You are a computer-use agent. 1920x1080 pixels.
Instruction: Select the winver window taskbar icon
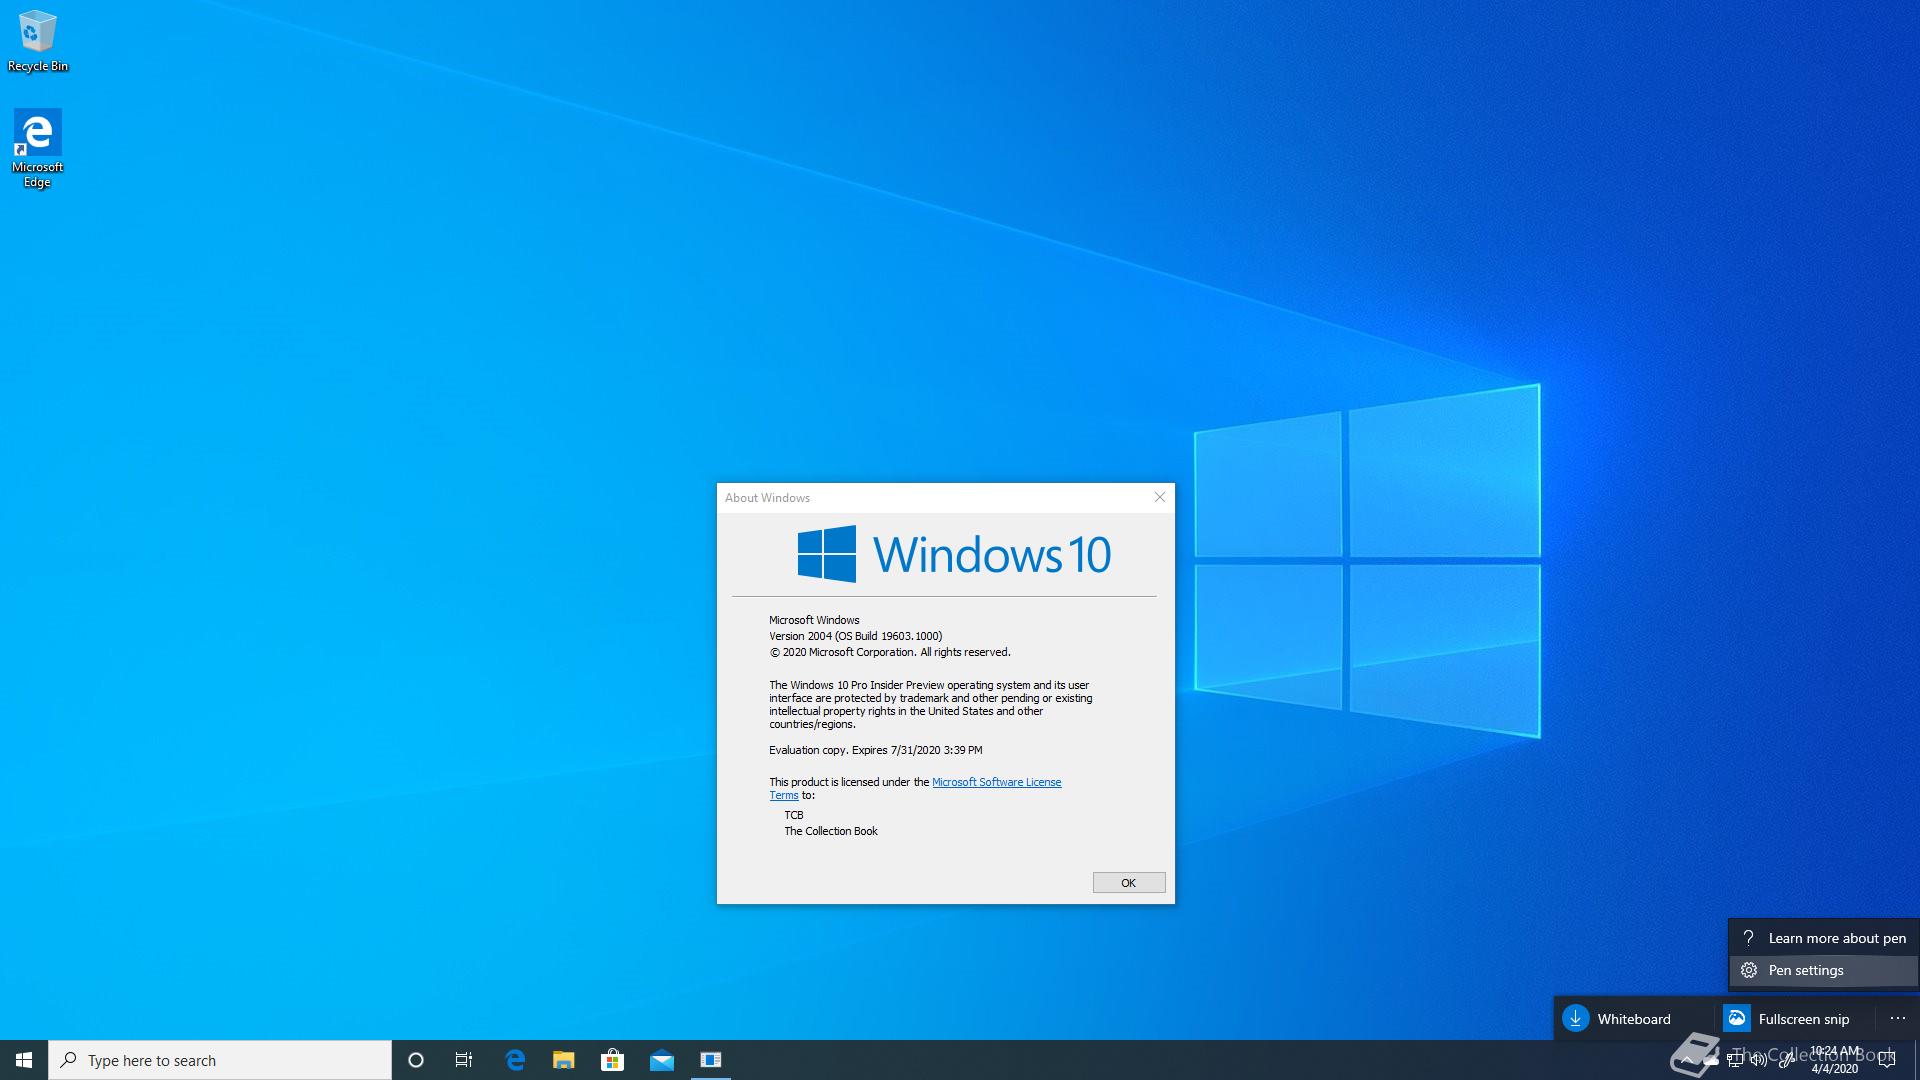click(710, 1060)
